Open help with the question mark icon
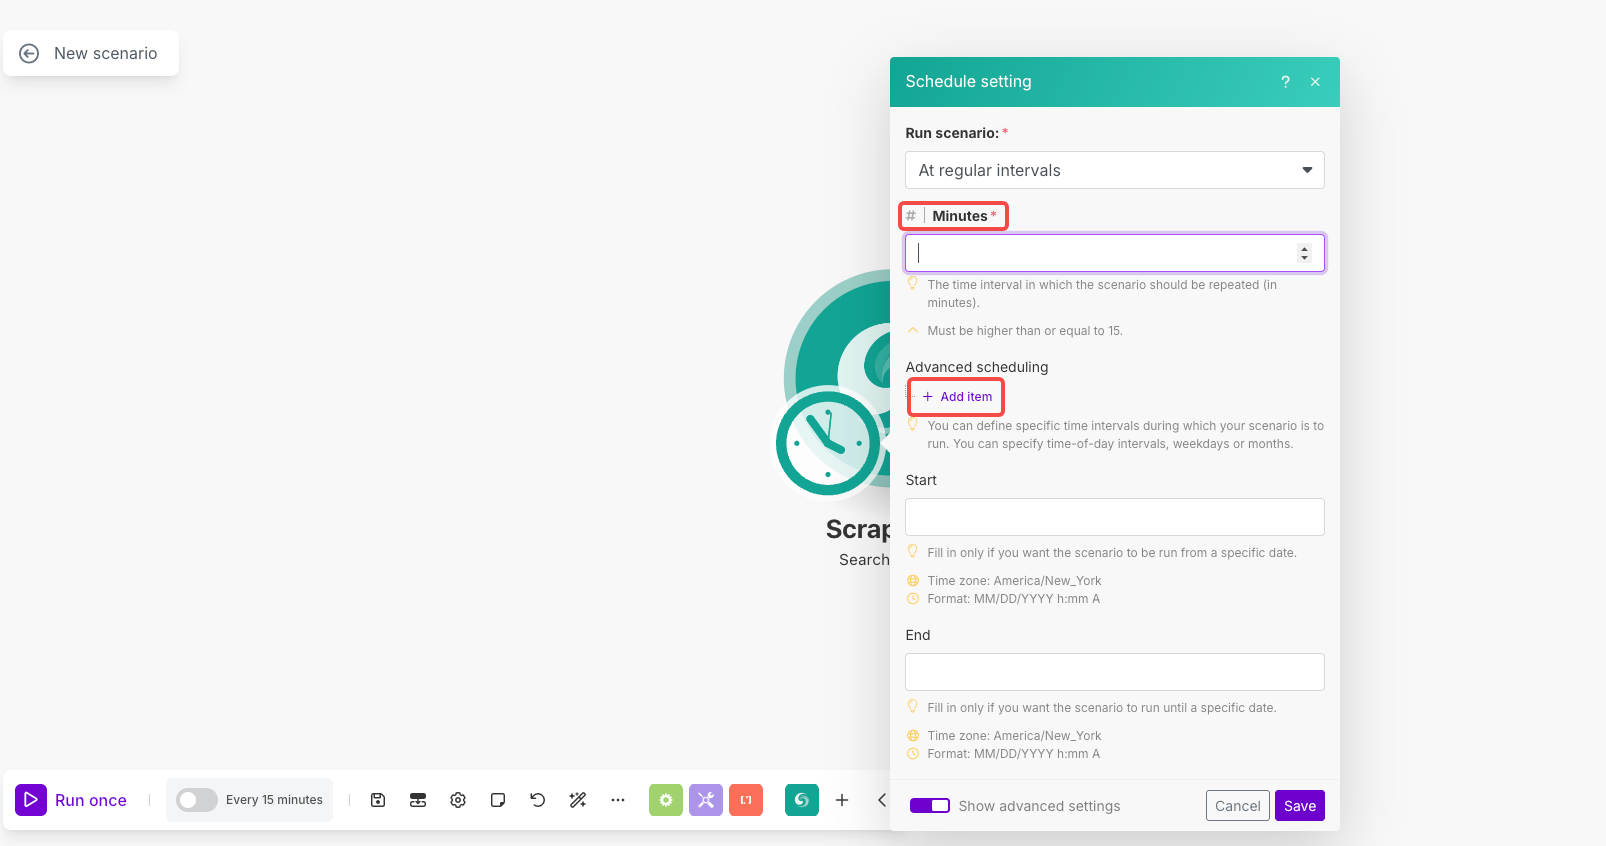Screen dimensions: 1606x846 pos(1285,82)
